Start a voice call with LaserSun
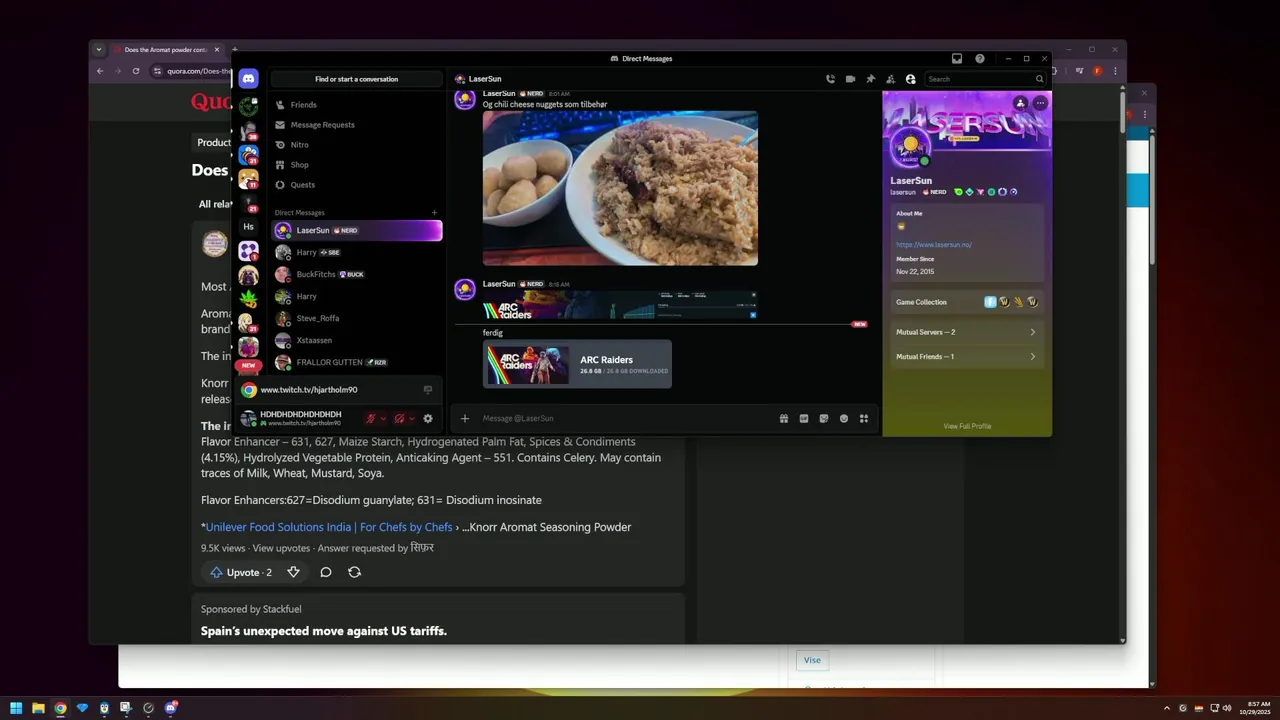 point(830,79)
